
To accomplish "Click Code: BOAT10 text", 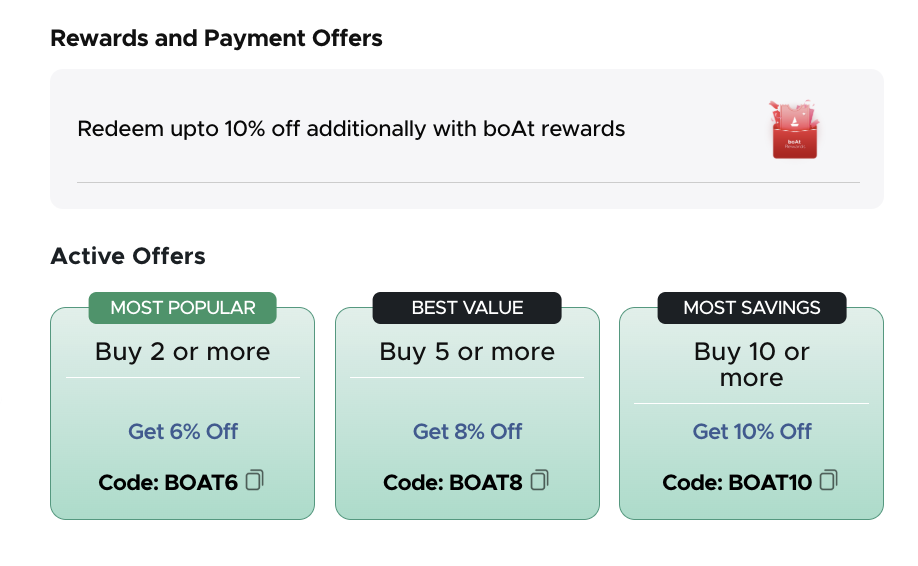I will pyautogui.click(x=737, y=483).
